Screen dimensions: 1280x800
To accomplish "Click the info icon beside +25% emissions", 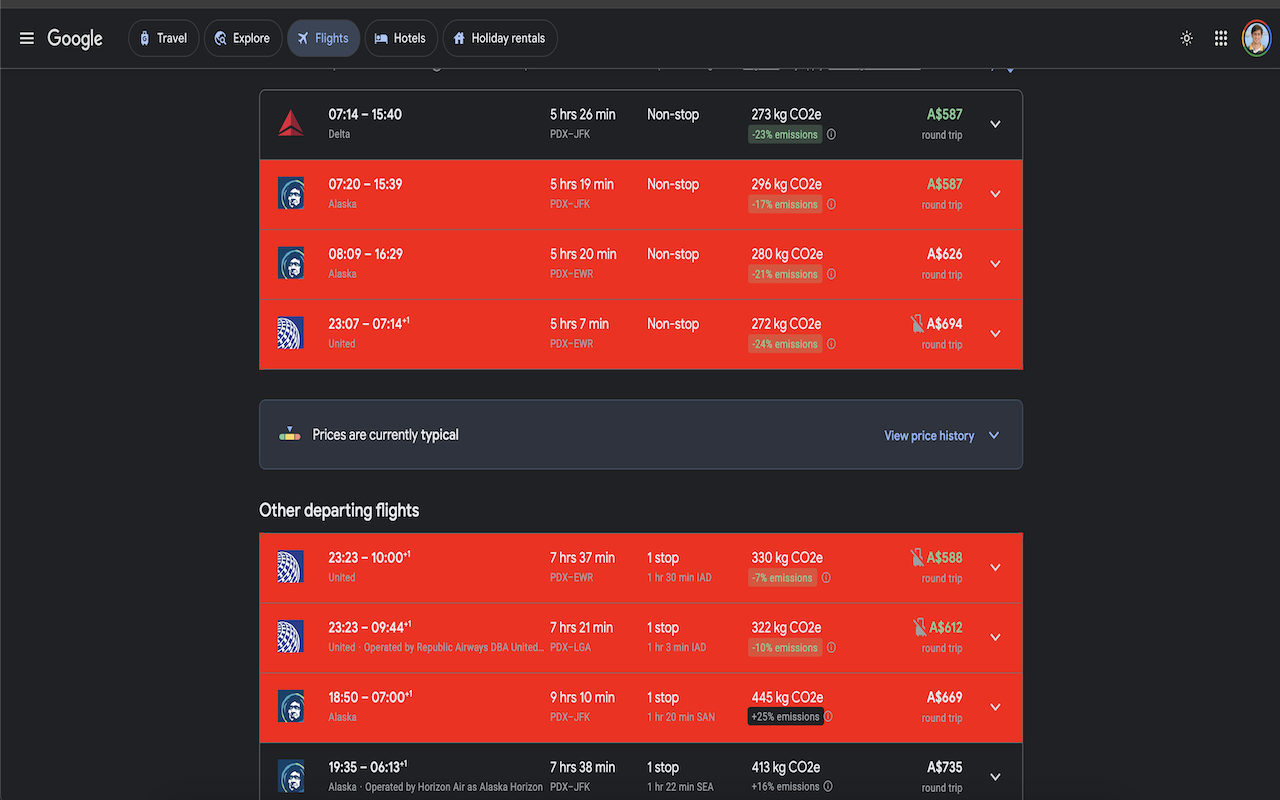I will (x=831, y=716).
